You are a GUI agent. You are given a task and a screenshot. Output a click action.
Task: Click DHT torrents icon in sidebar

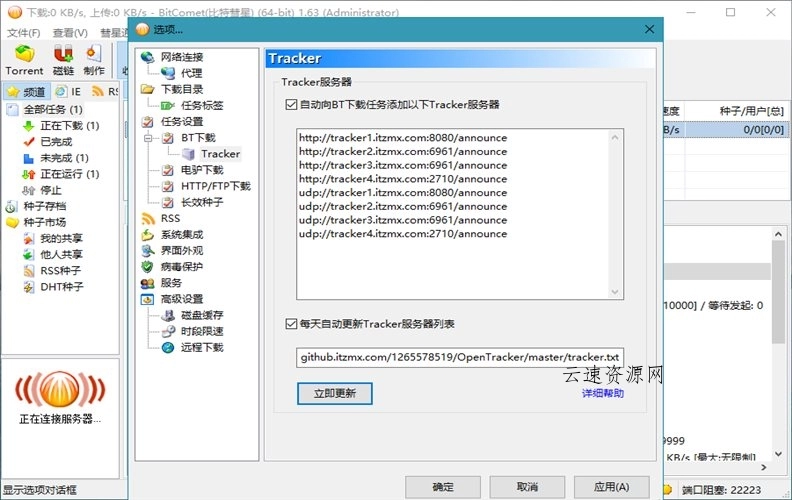[x=29, y=287]
